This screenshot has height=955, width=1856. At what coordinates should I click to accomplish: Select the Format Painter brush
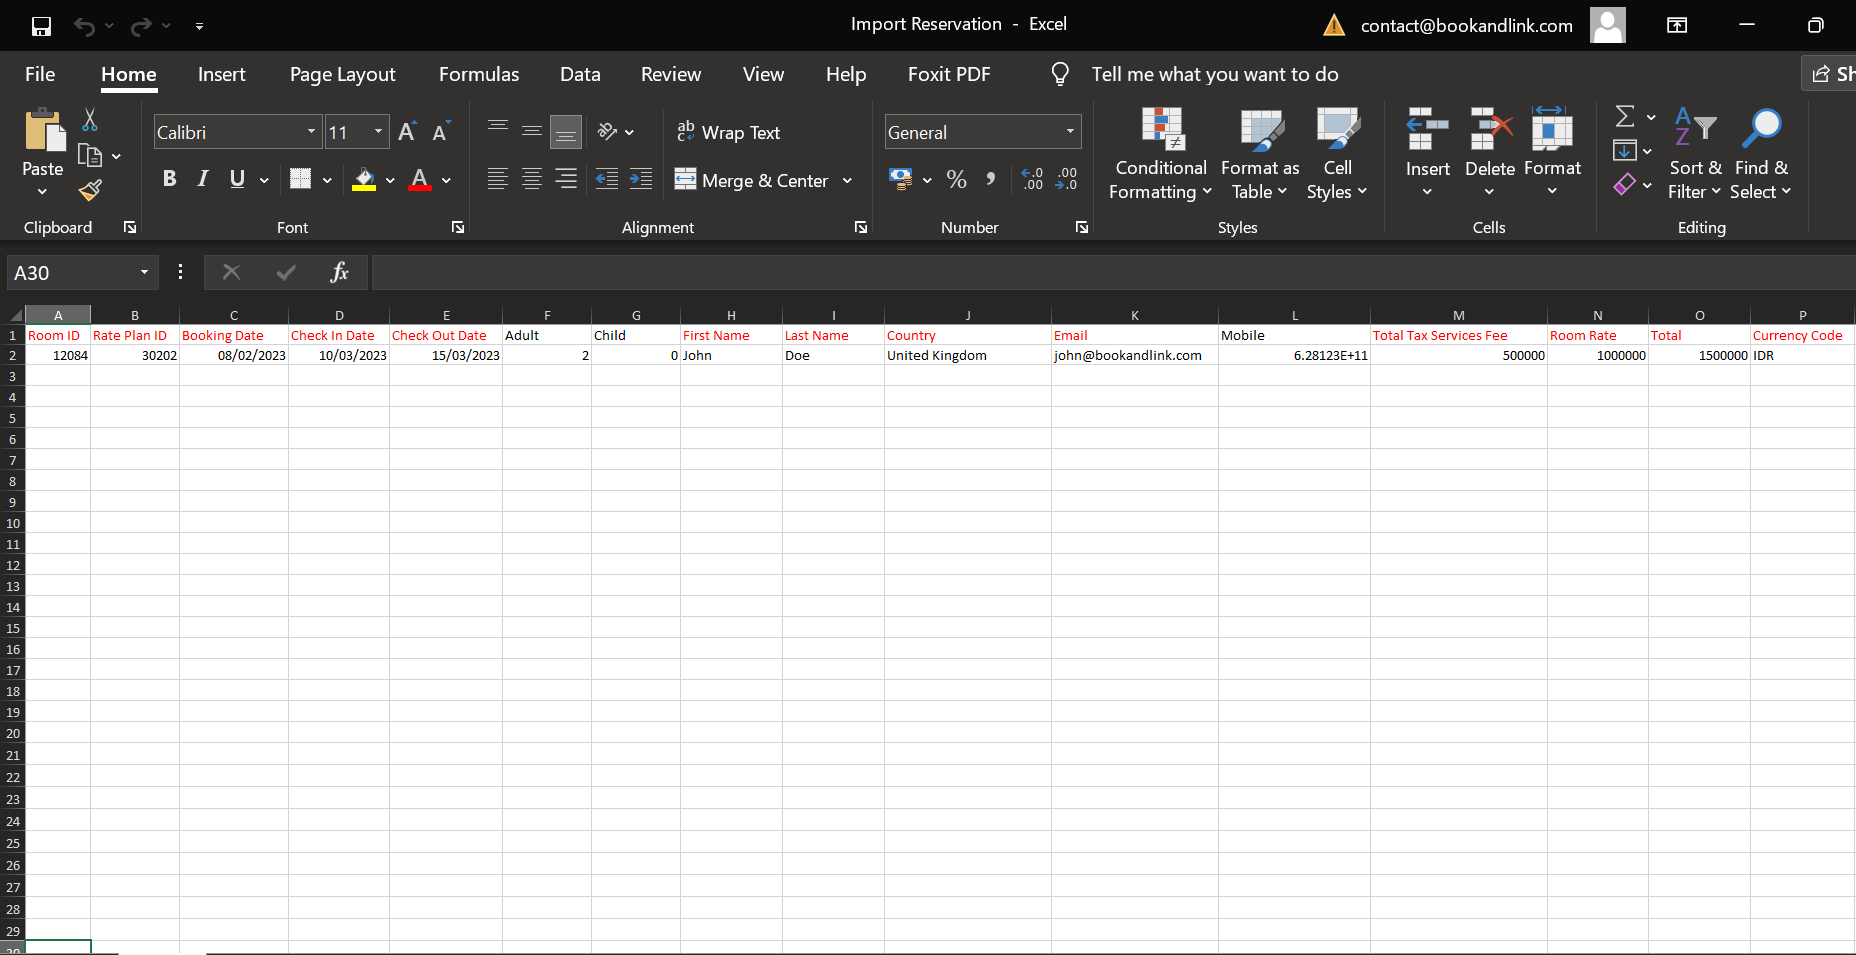click(90, 190)
